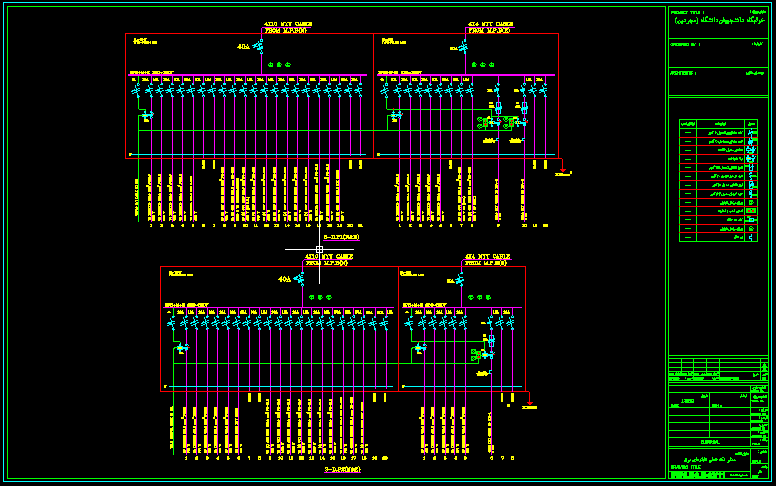Click the red earth arrow beside bottom-right panel
This screenshot has height=486, width=776.
click(530, 402)
